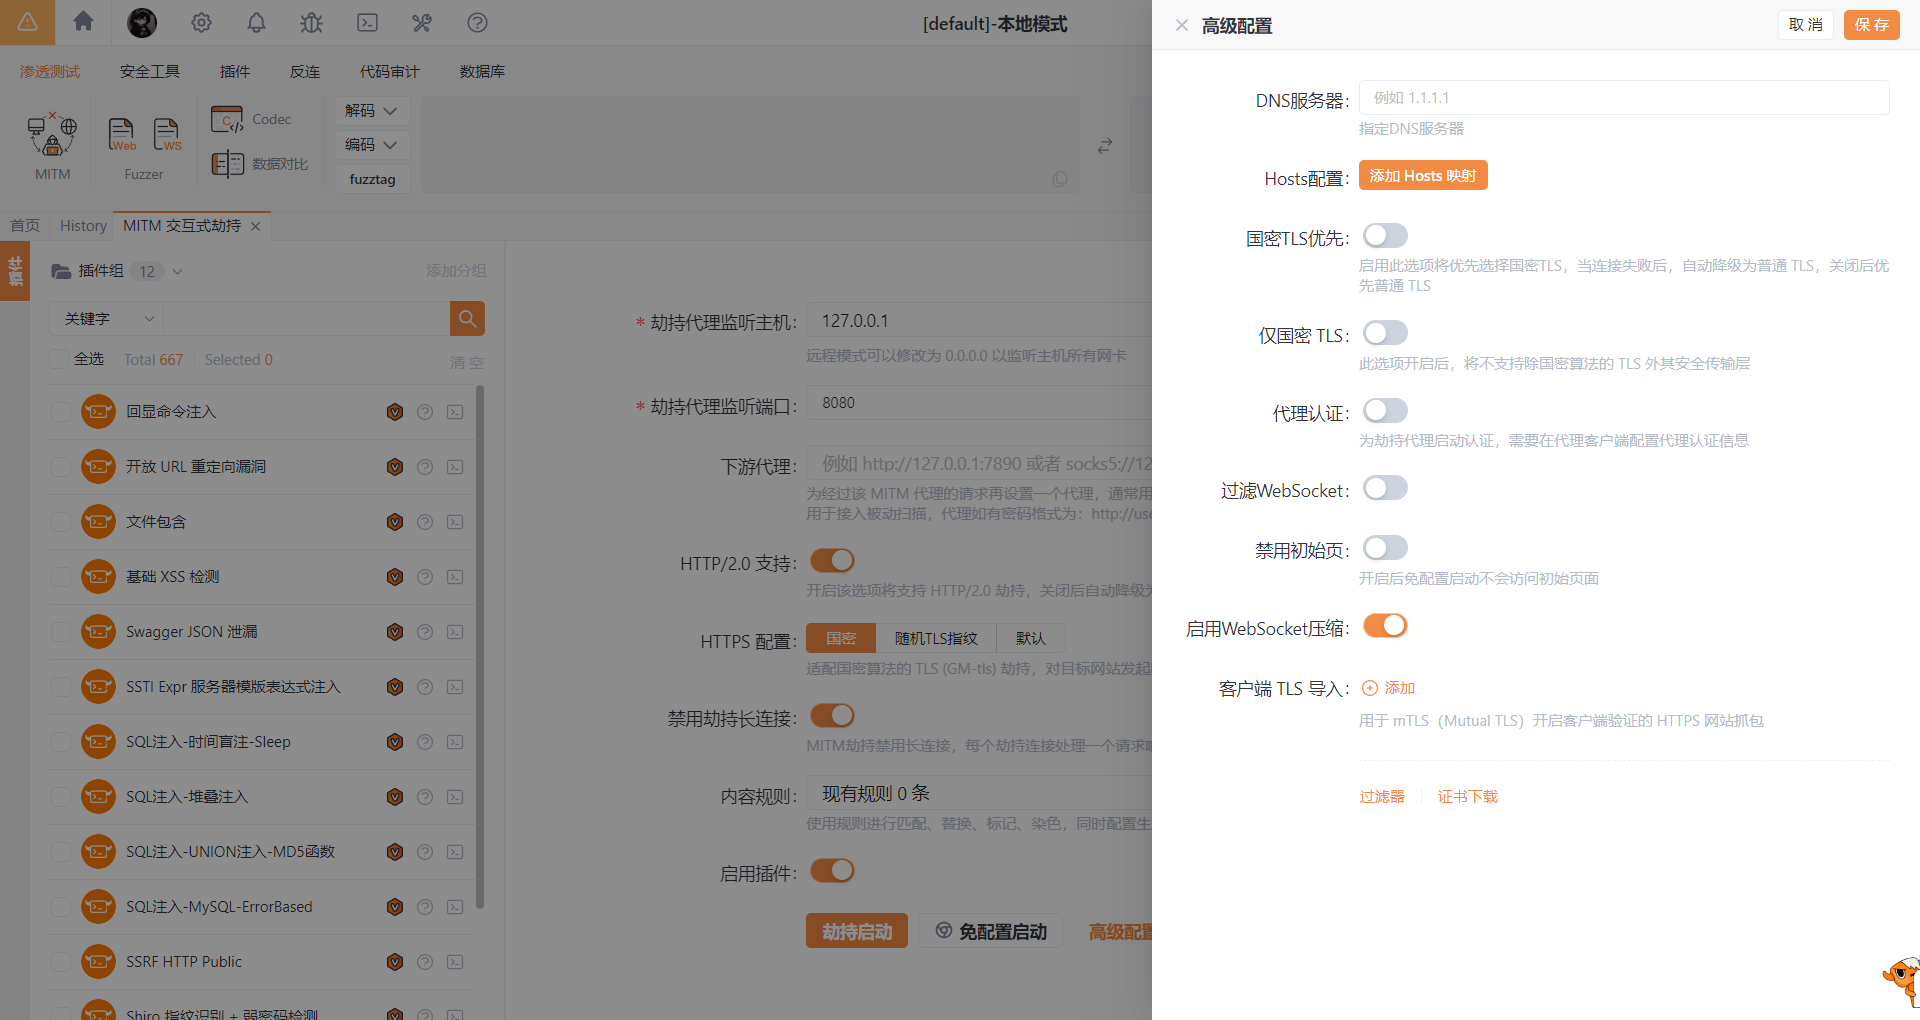Open the home icon in top bar
1920x1020 pixels.
point(83,22)
